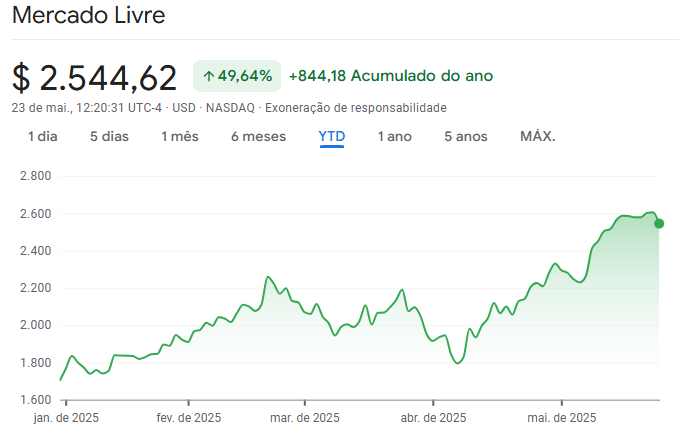
Task: Click the green current-price dot on chart
Action: click(659, 223)
